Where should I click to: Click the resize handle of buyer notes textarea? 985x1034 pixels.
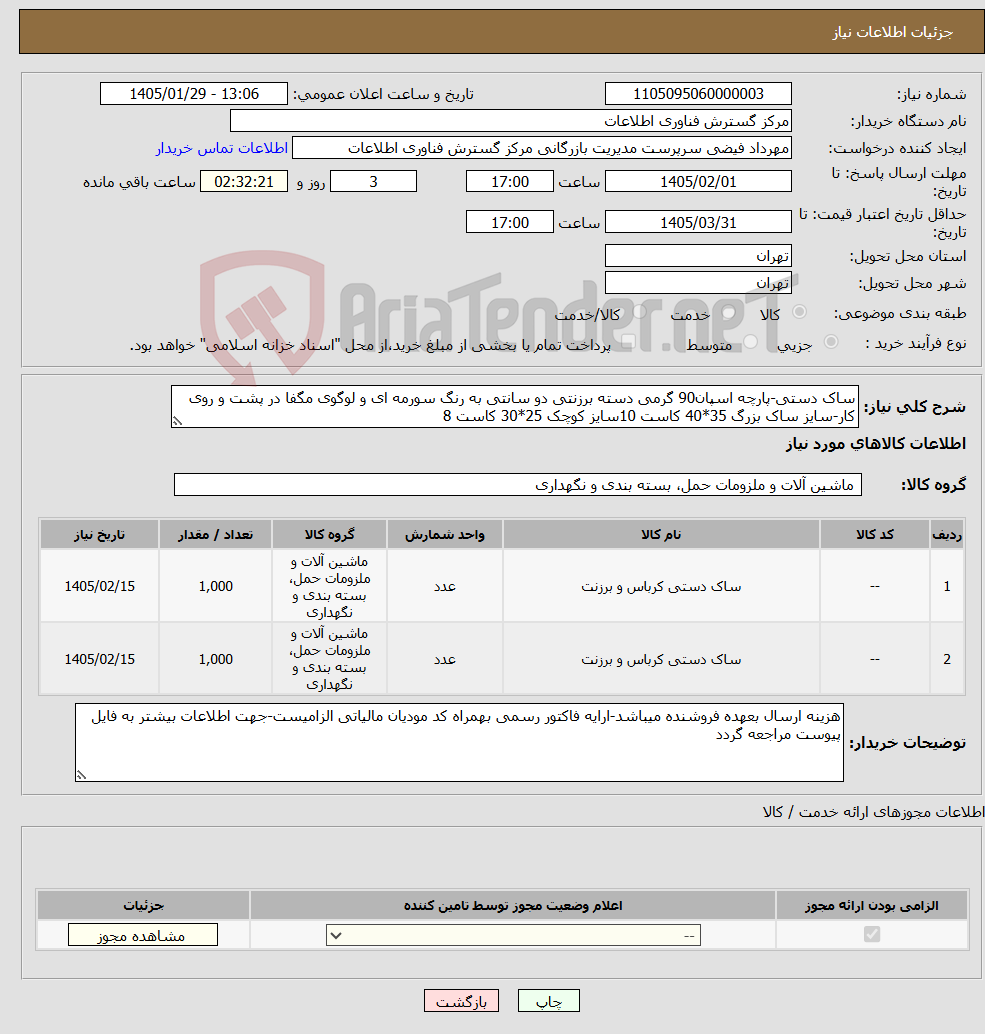pos(81,776)
